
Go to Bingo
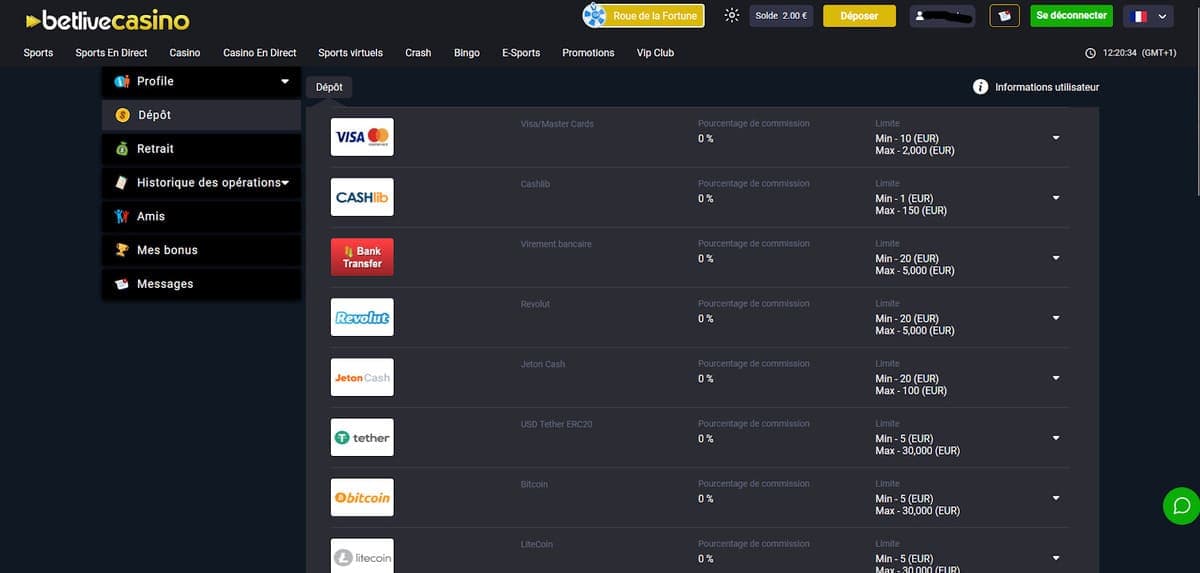[466, 53]
